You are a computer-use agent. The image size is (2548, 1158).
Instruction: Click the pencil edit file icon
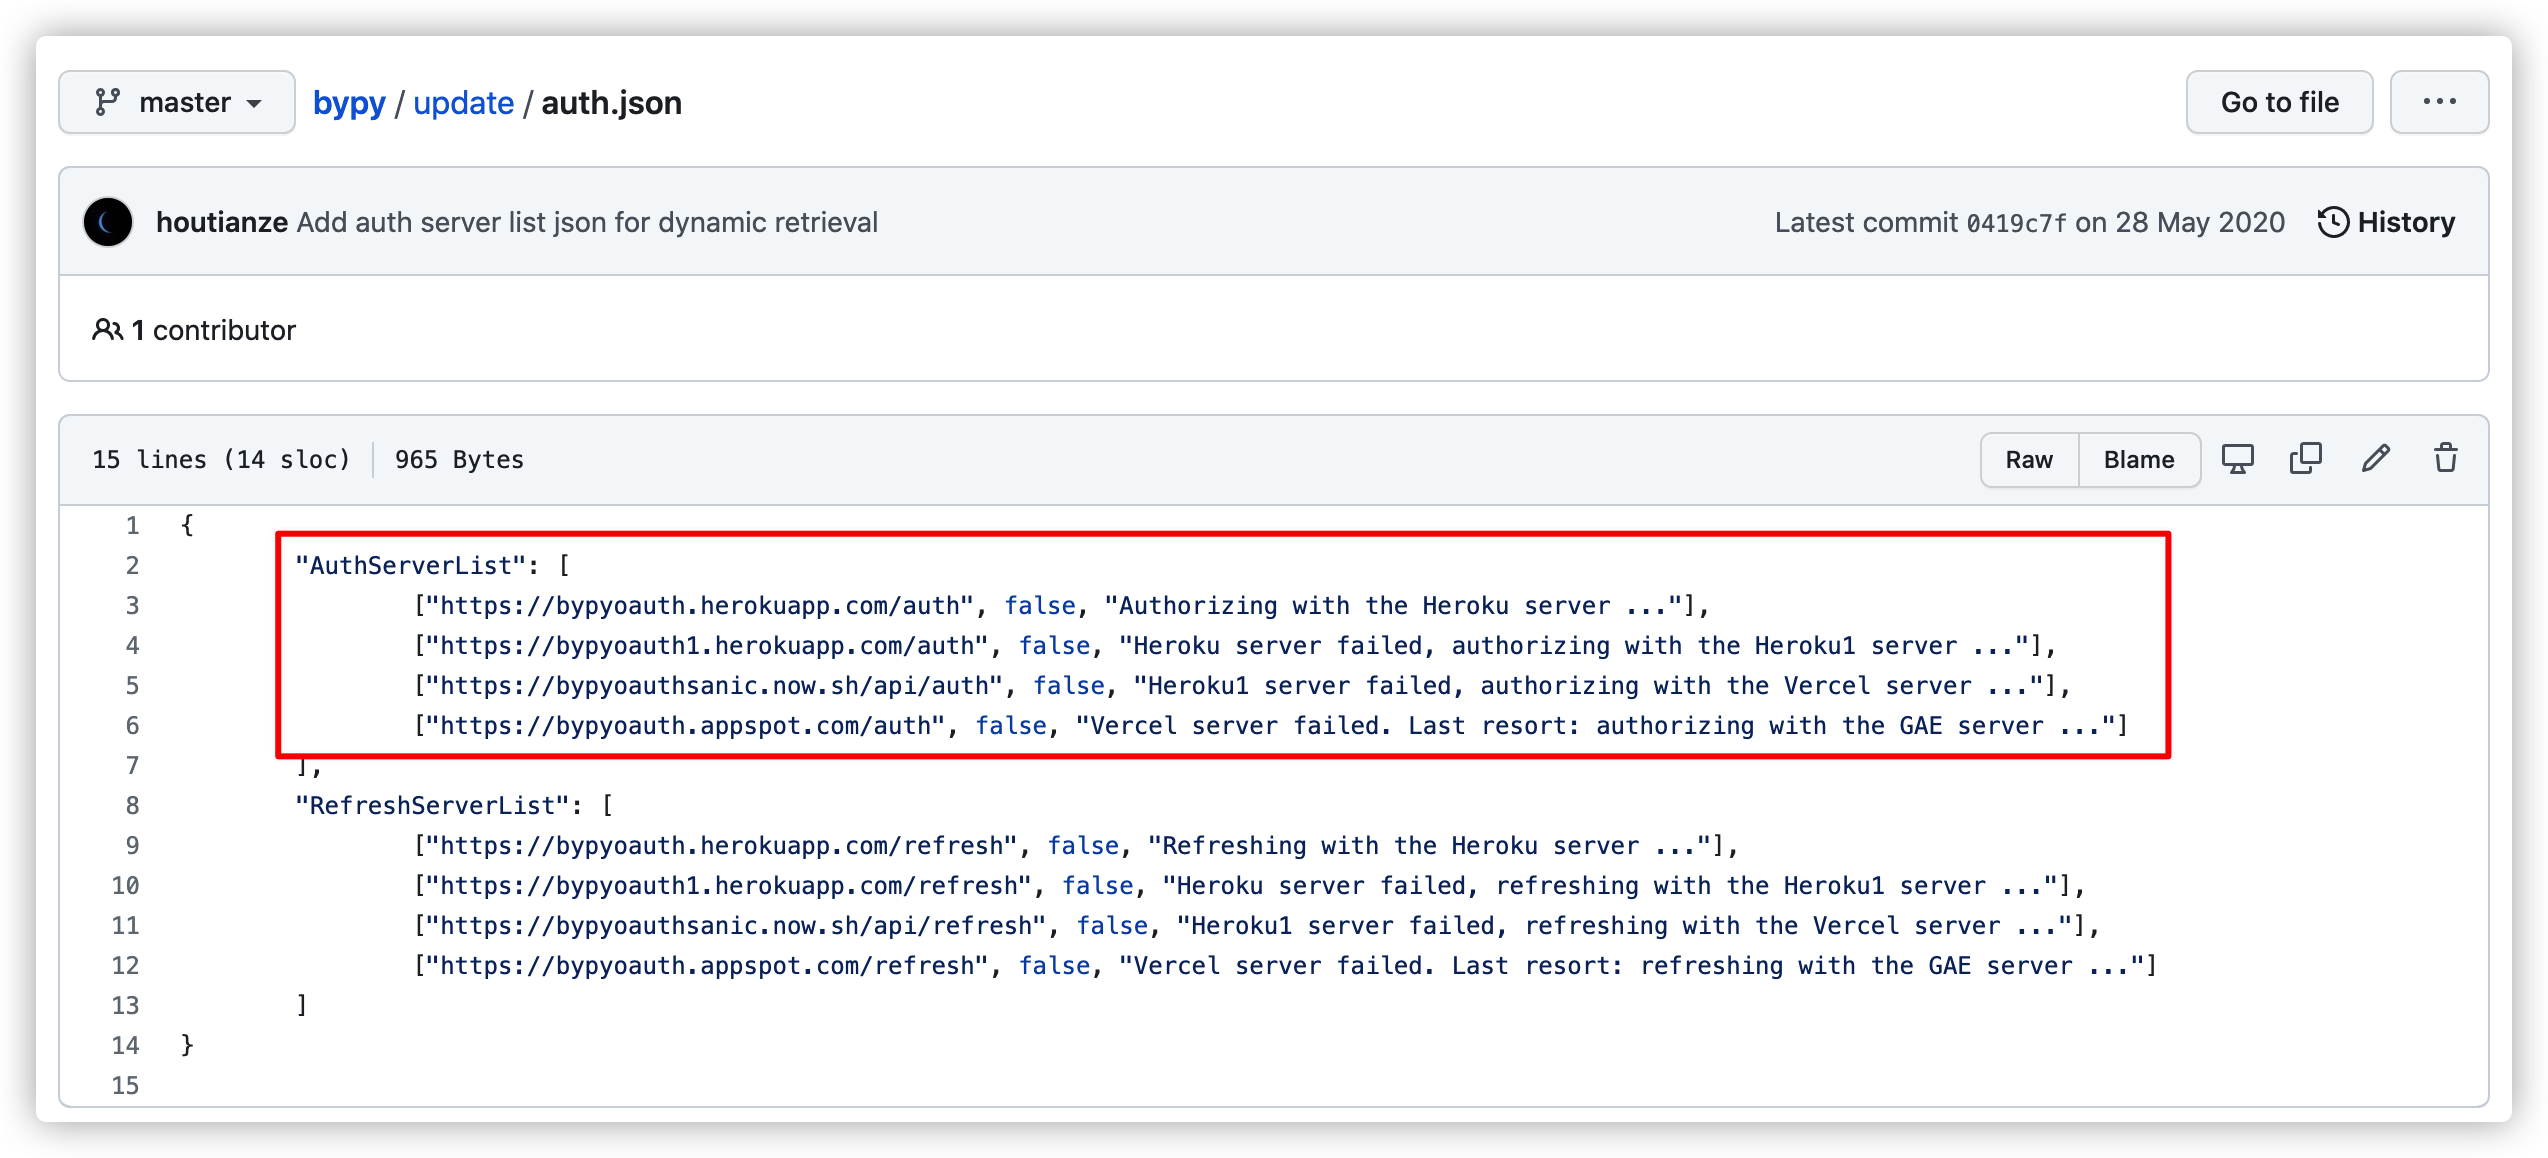click(2376, 459)
